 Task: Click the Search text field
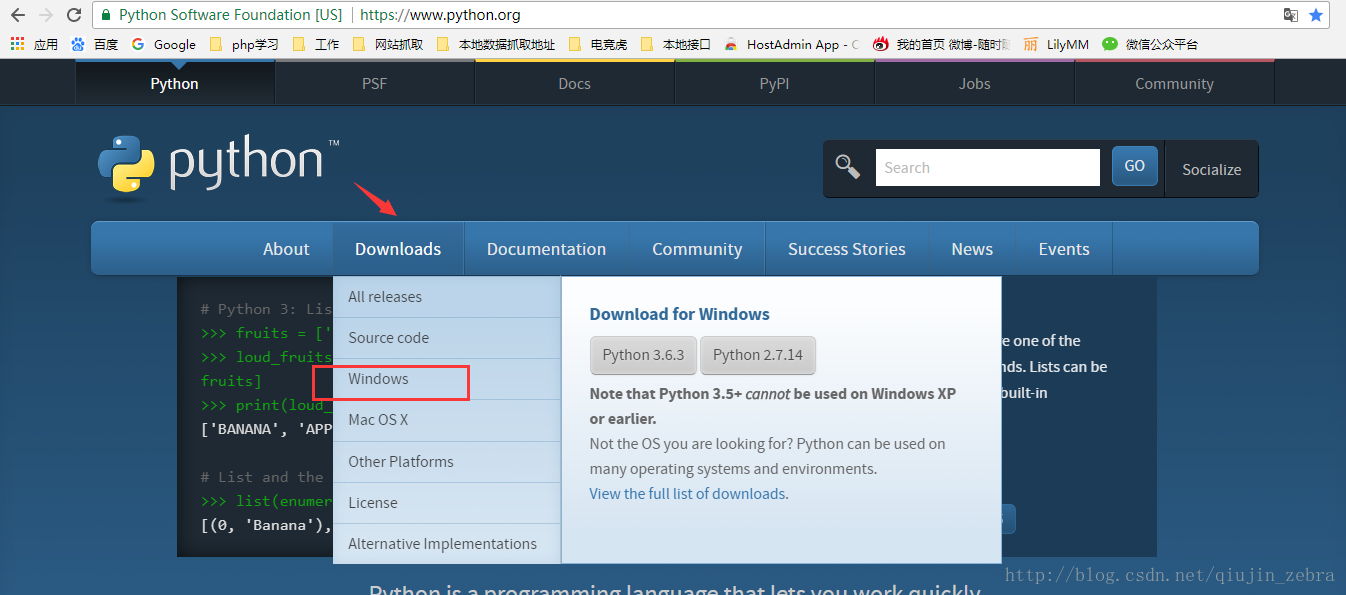(987, 167)
